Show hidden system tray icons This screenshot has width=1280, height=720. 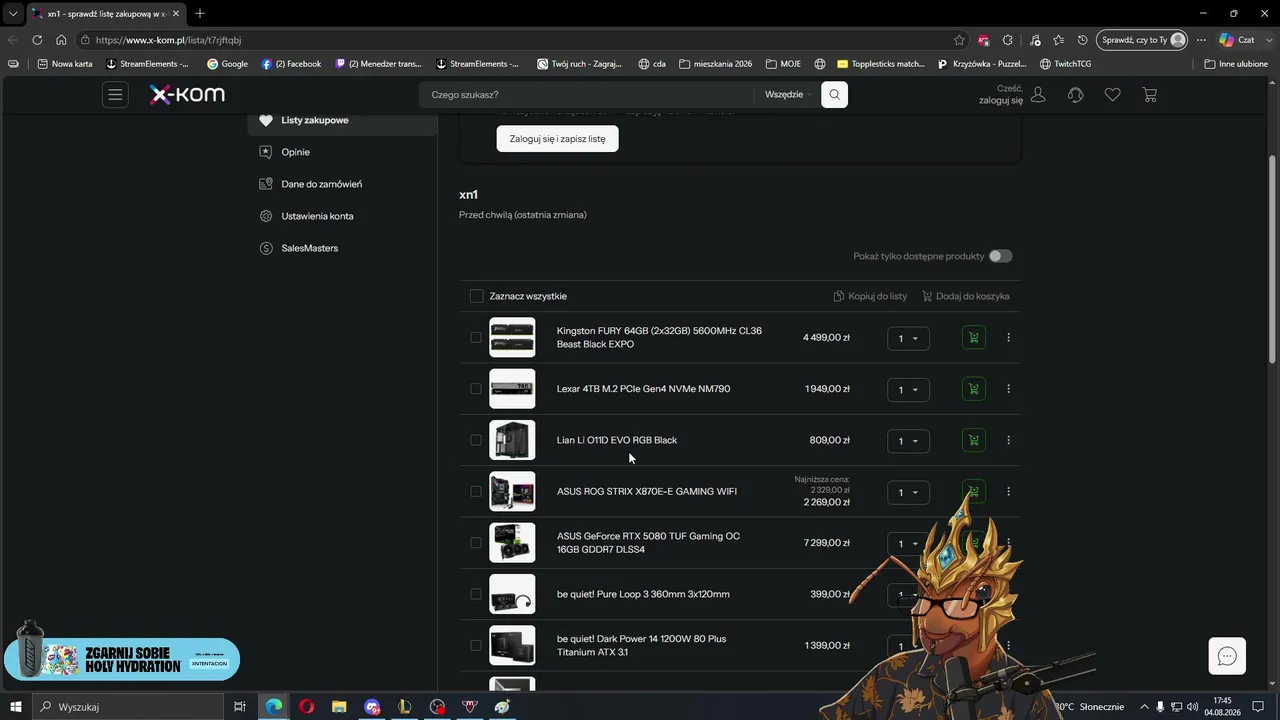(x=1144, y=707)
